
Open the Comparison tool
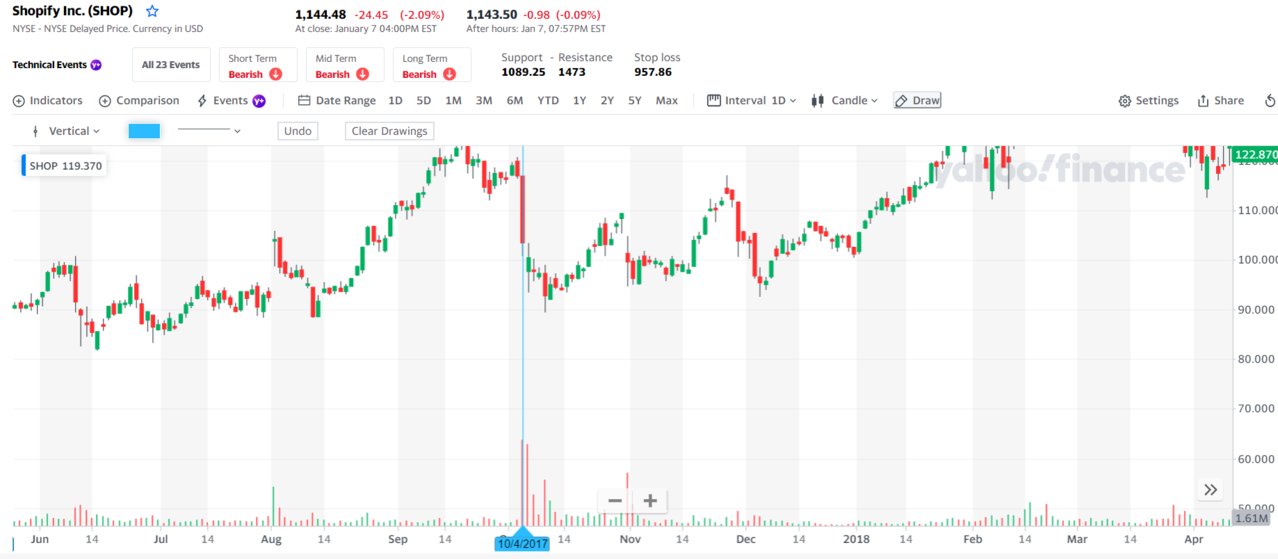point(139,101)
